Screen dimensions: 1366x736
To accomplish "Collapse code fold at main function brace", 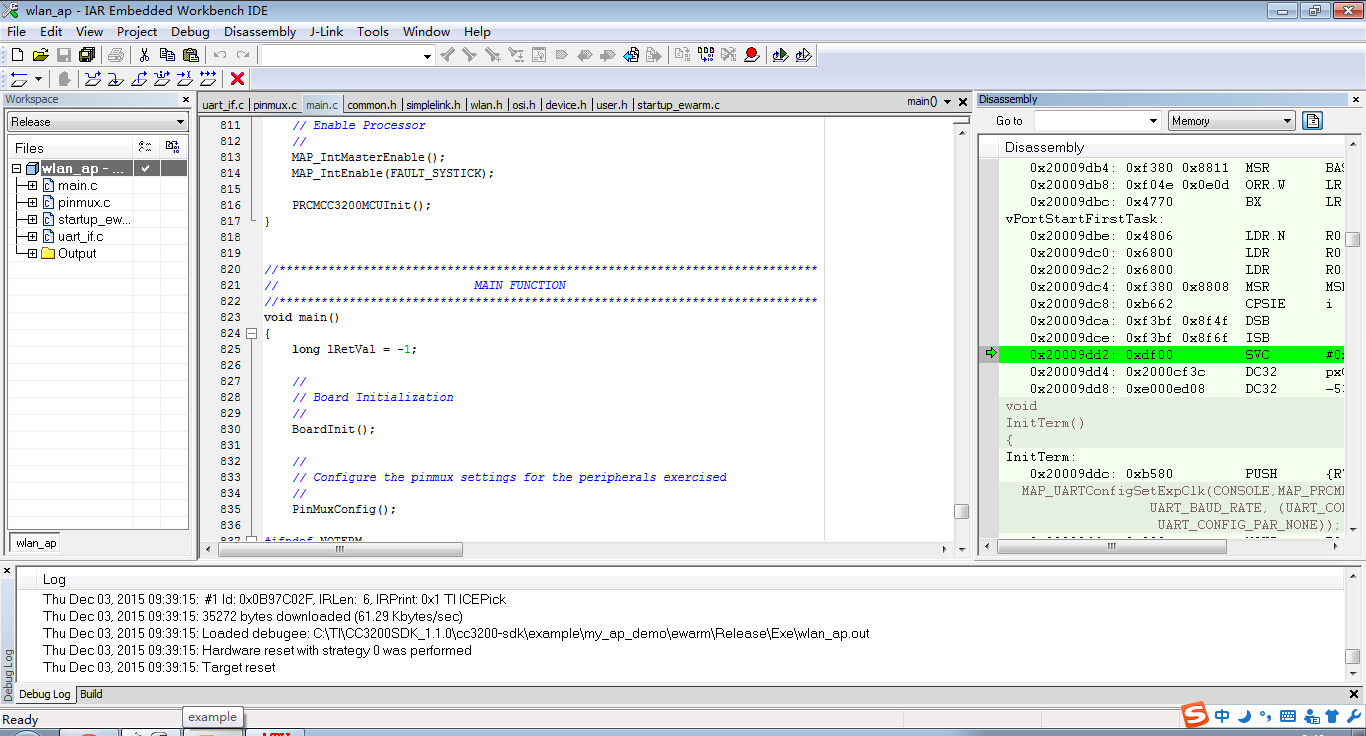I will tap(251, 333).
